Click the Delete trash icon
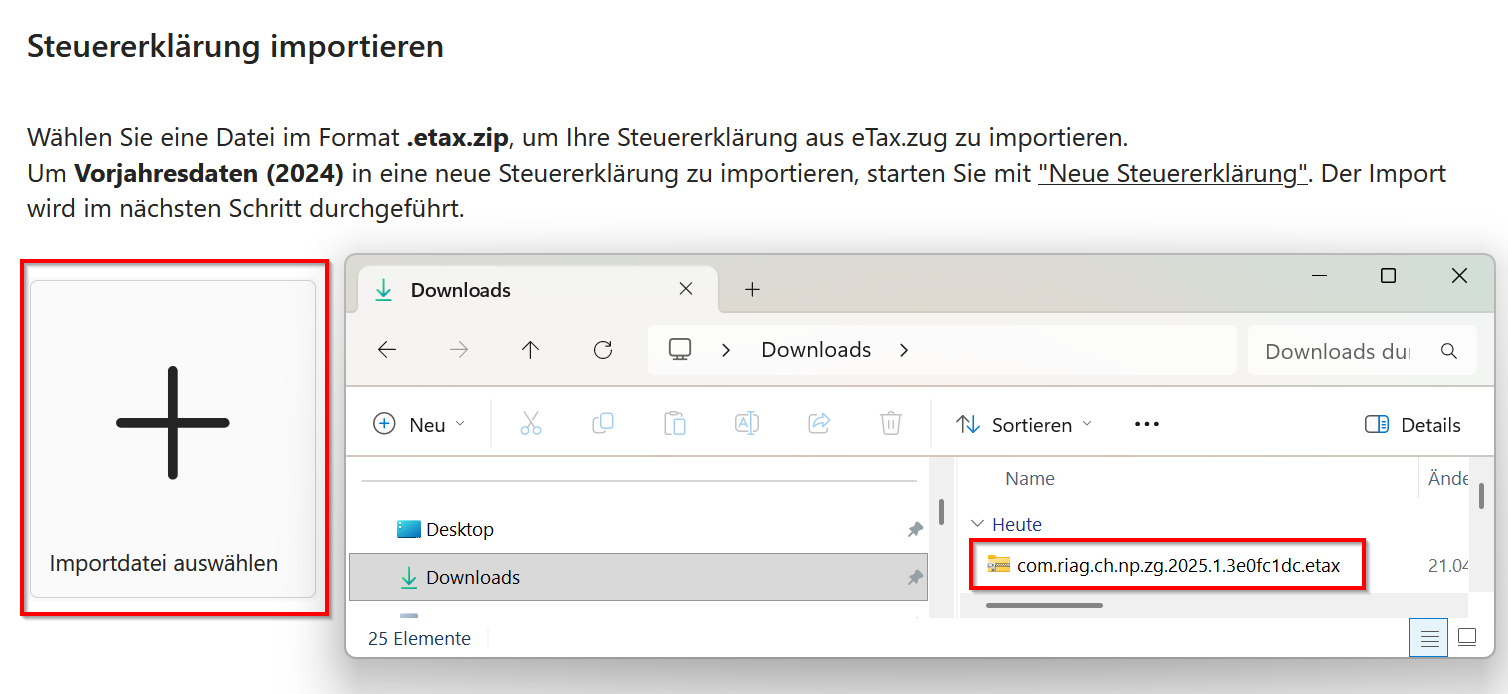The width and height of the screenshot is (1508, 694). 891,424
